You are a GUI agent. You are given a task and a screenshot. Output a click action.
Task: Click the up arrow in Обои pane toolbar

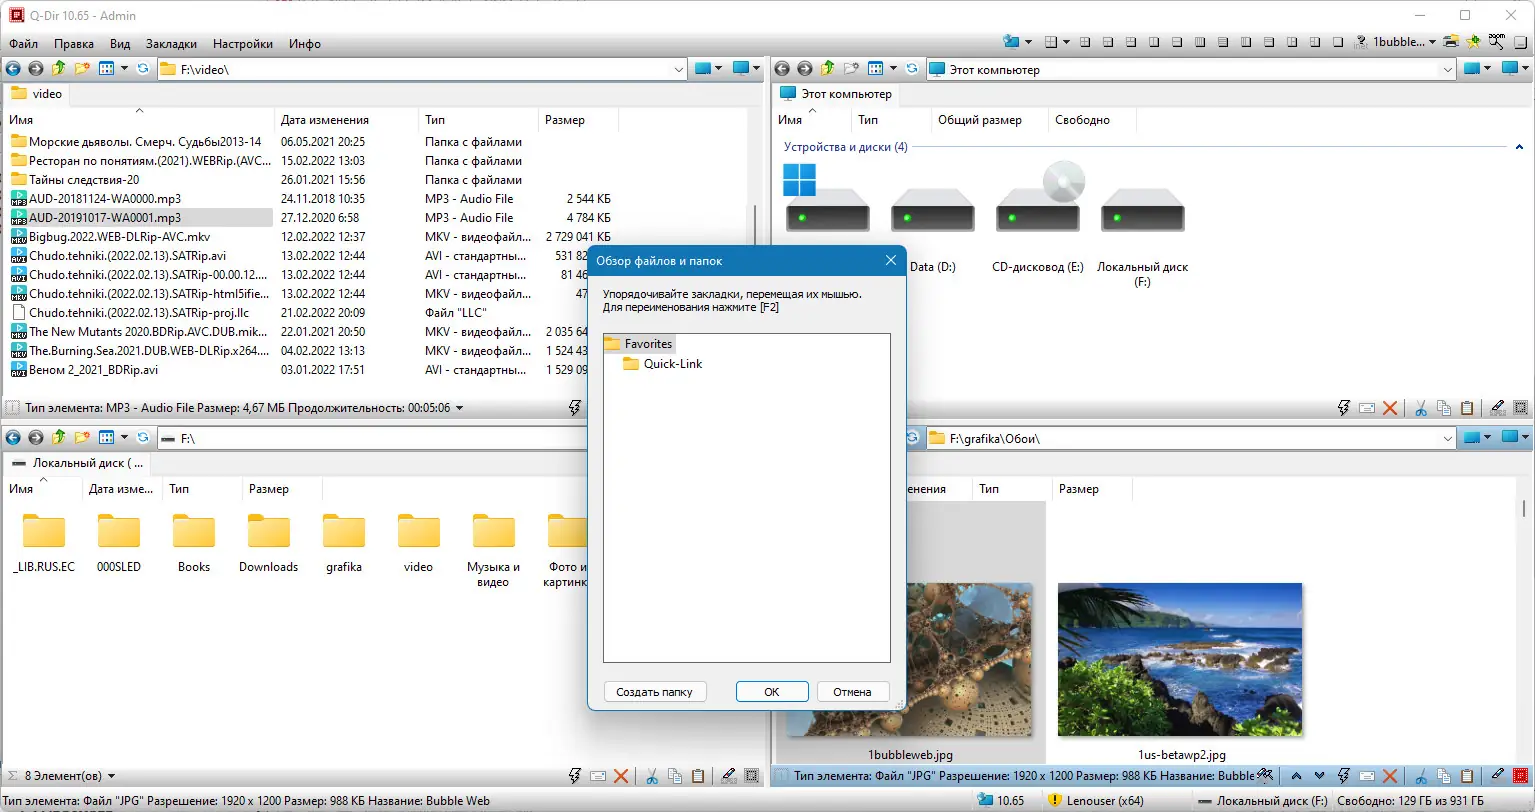click(1296, 775)
